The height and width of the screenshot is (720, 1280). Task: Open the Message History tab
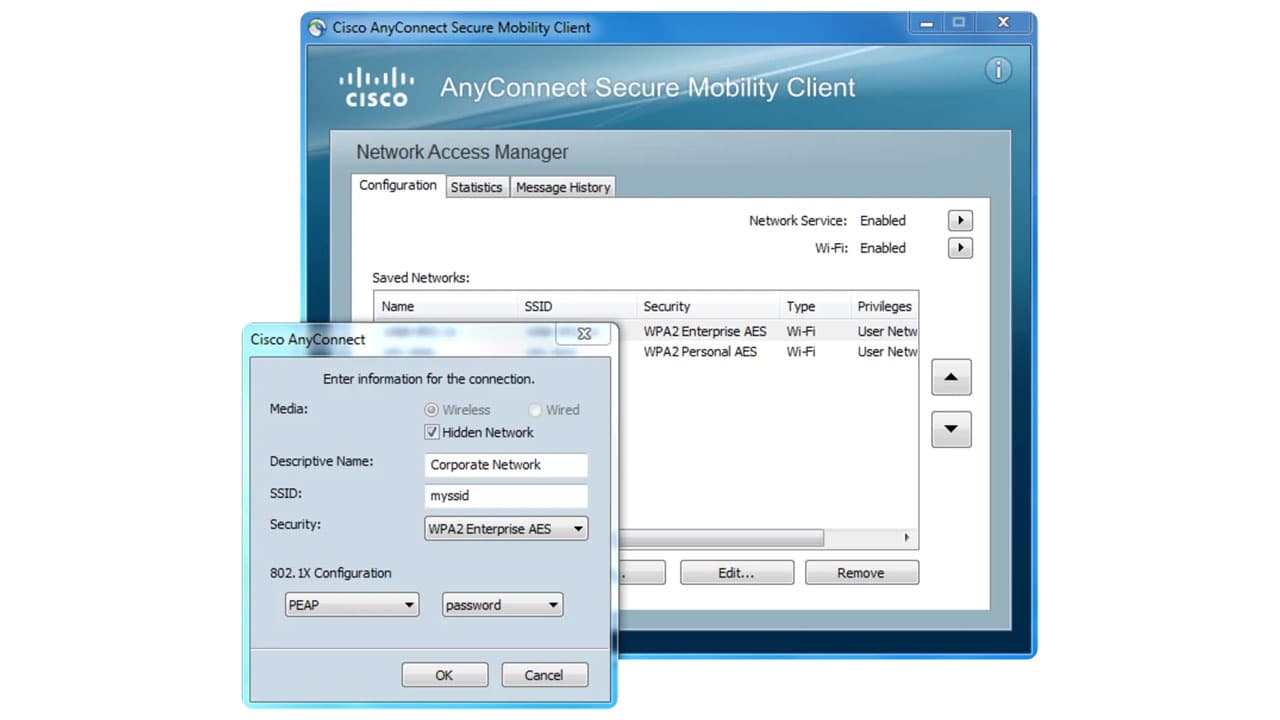562,187
